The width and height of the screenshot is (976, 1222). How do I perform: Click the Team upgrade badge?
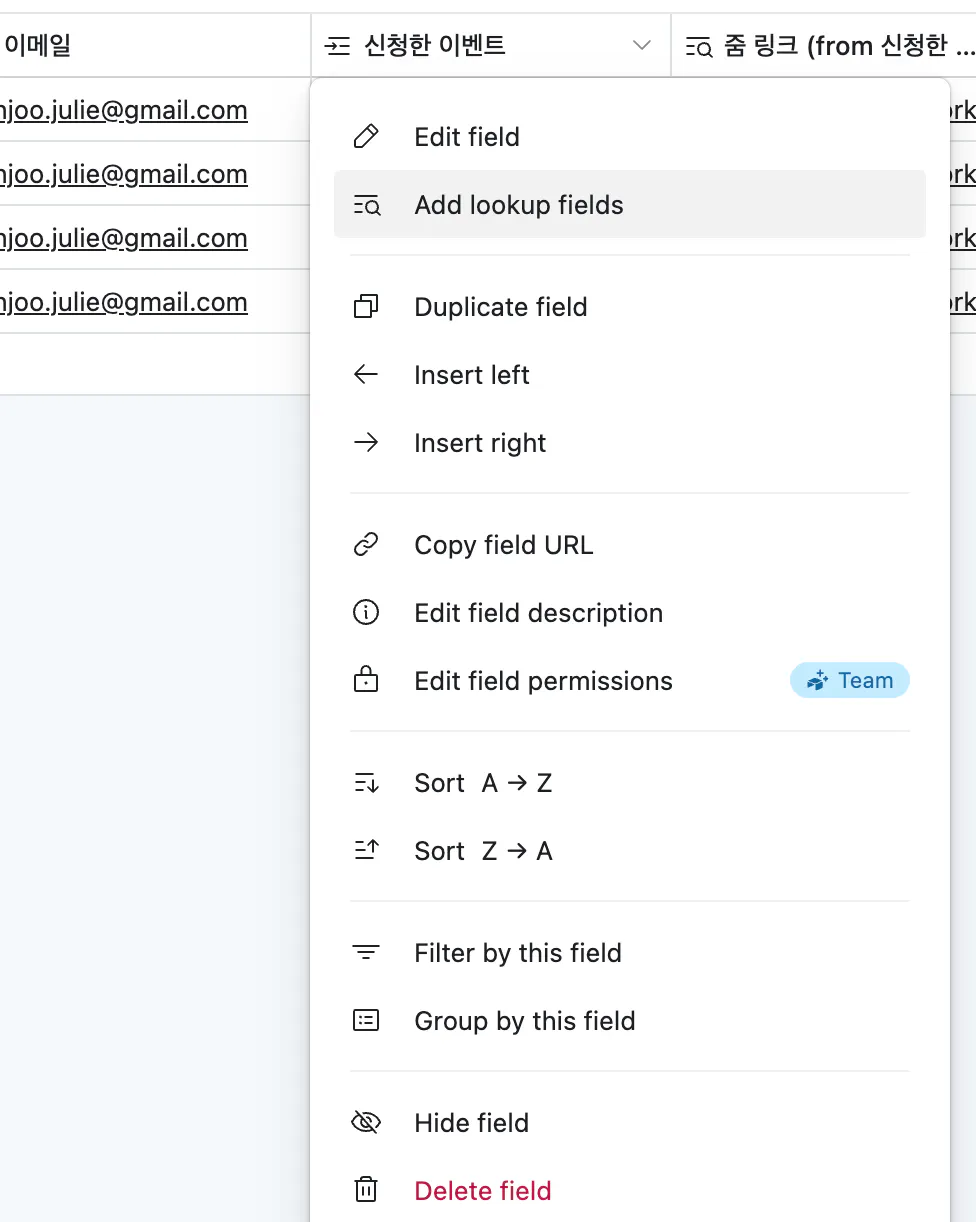point(850,681)
